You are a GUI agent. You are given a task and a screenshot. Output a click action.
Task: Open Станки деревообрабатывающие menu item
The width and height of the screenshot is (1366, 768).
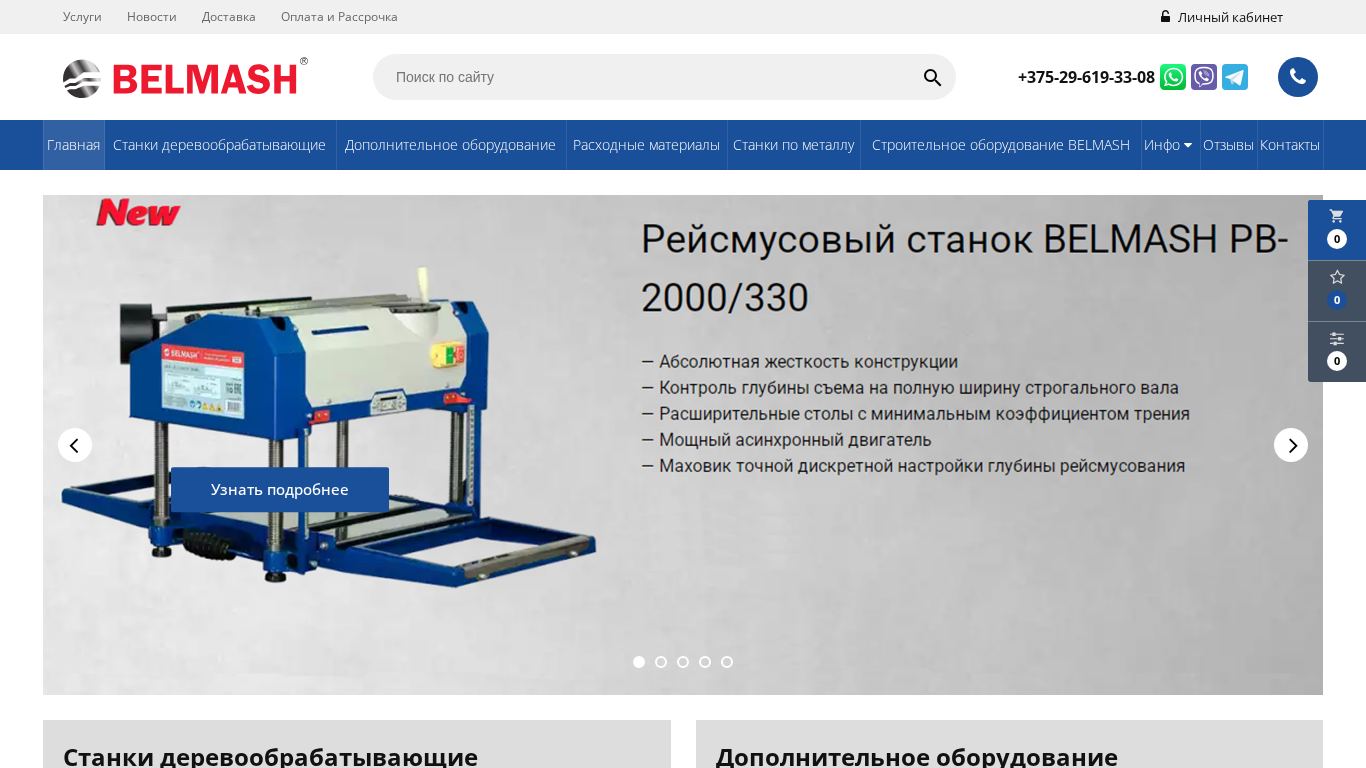(219, 145)
